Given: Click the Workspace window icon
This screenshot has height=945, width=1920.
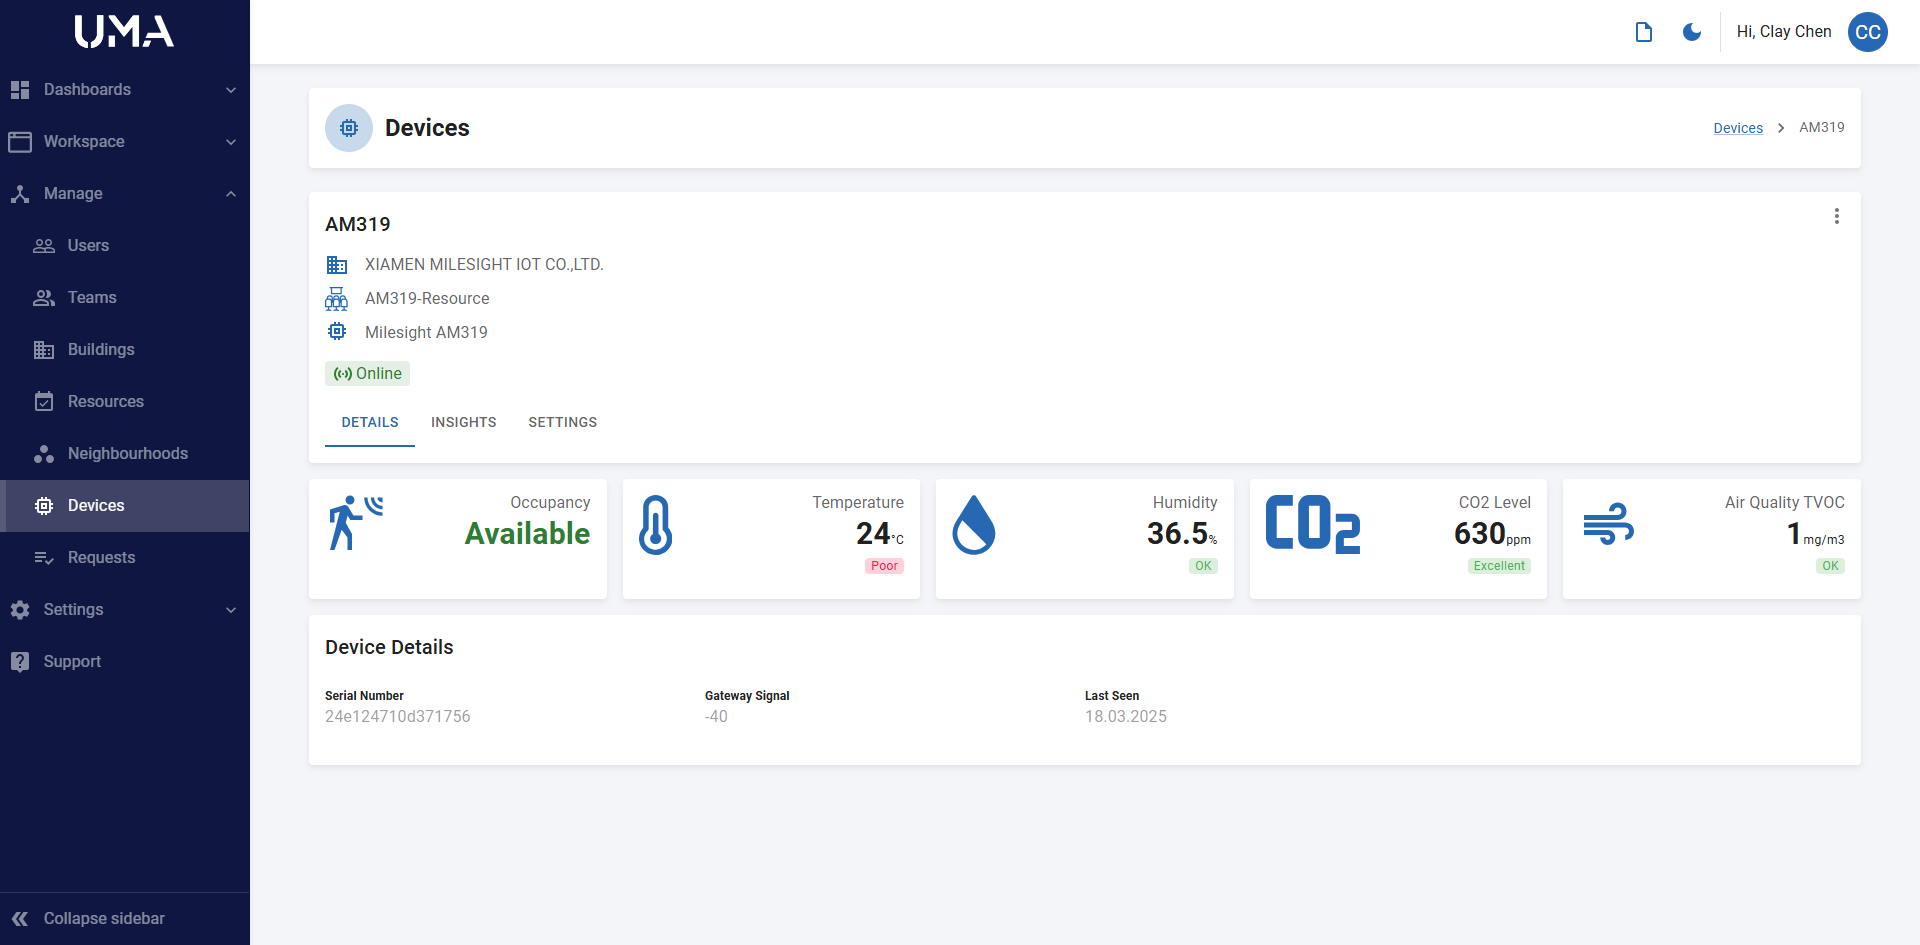Looking at the screenshot, I should tap(20, 142).
